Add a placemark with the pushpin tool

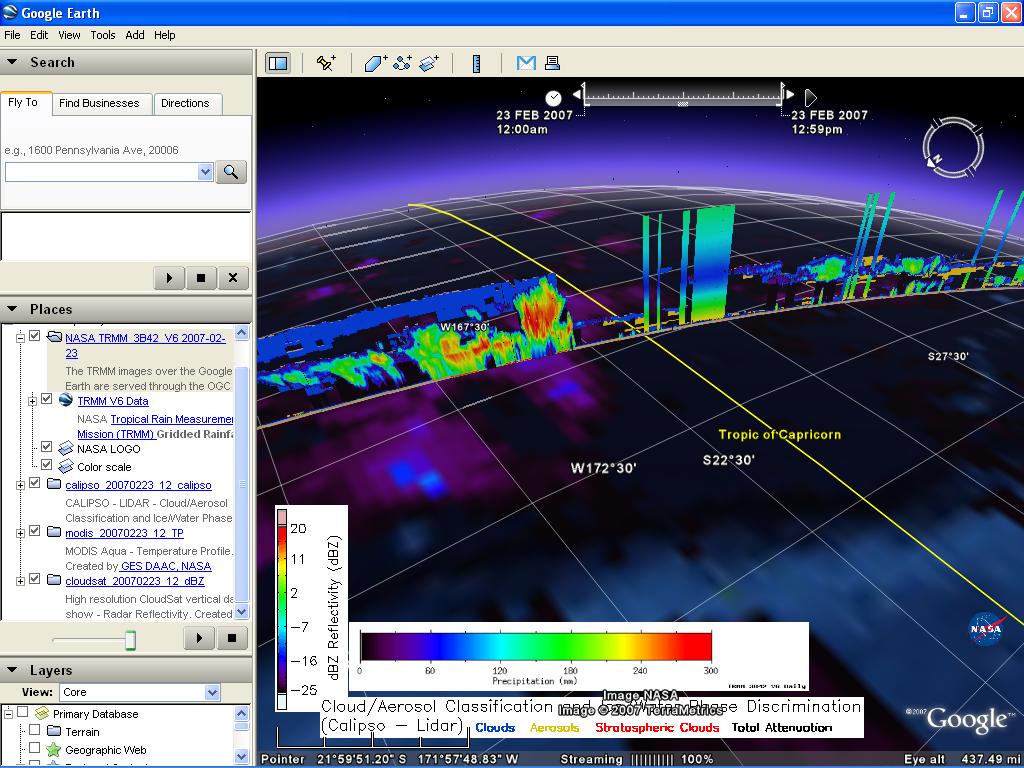pos(326,63)
